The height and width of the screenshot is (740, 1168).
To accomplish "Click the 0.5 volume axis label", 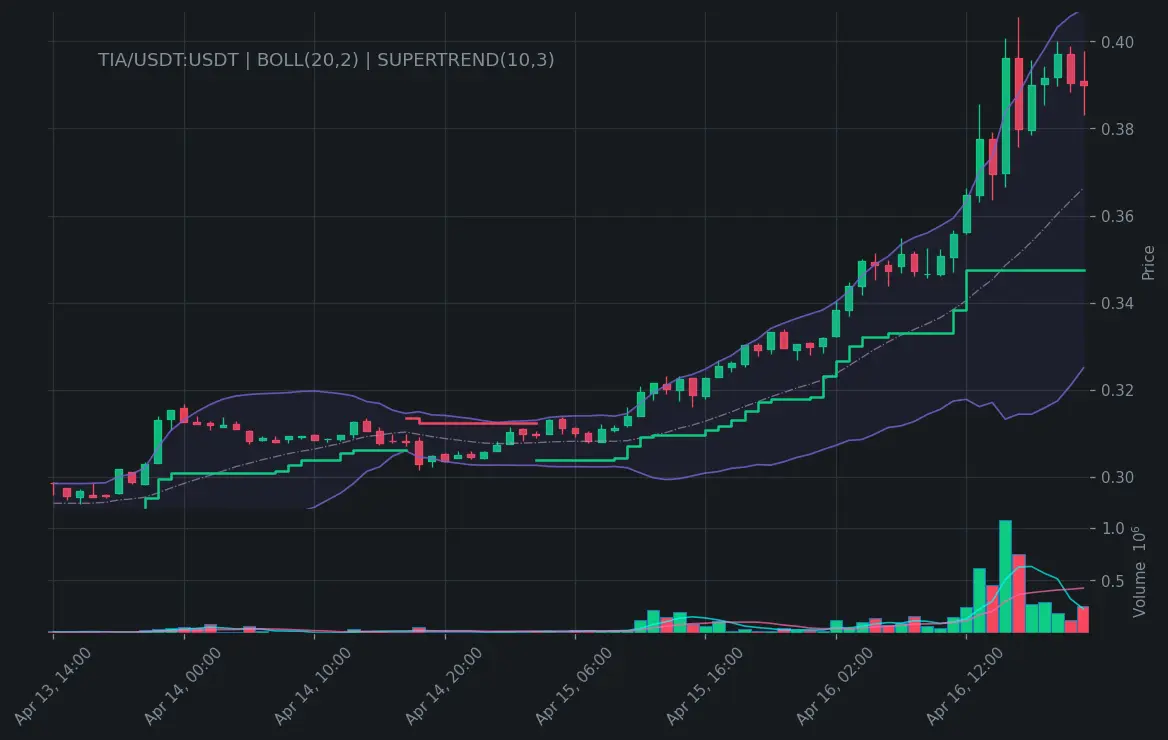I will coord(1113,581).
